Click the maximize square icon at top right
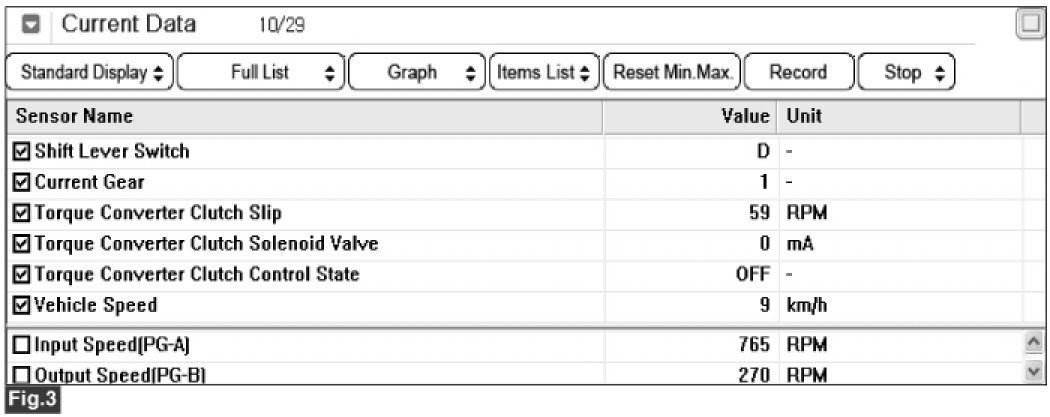 (1030, 25)
